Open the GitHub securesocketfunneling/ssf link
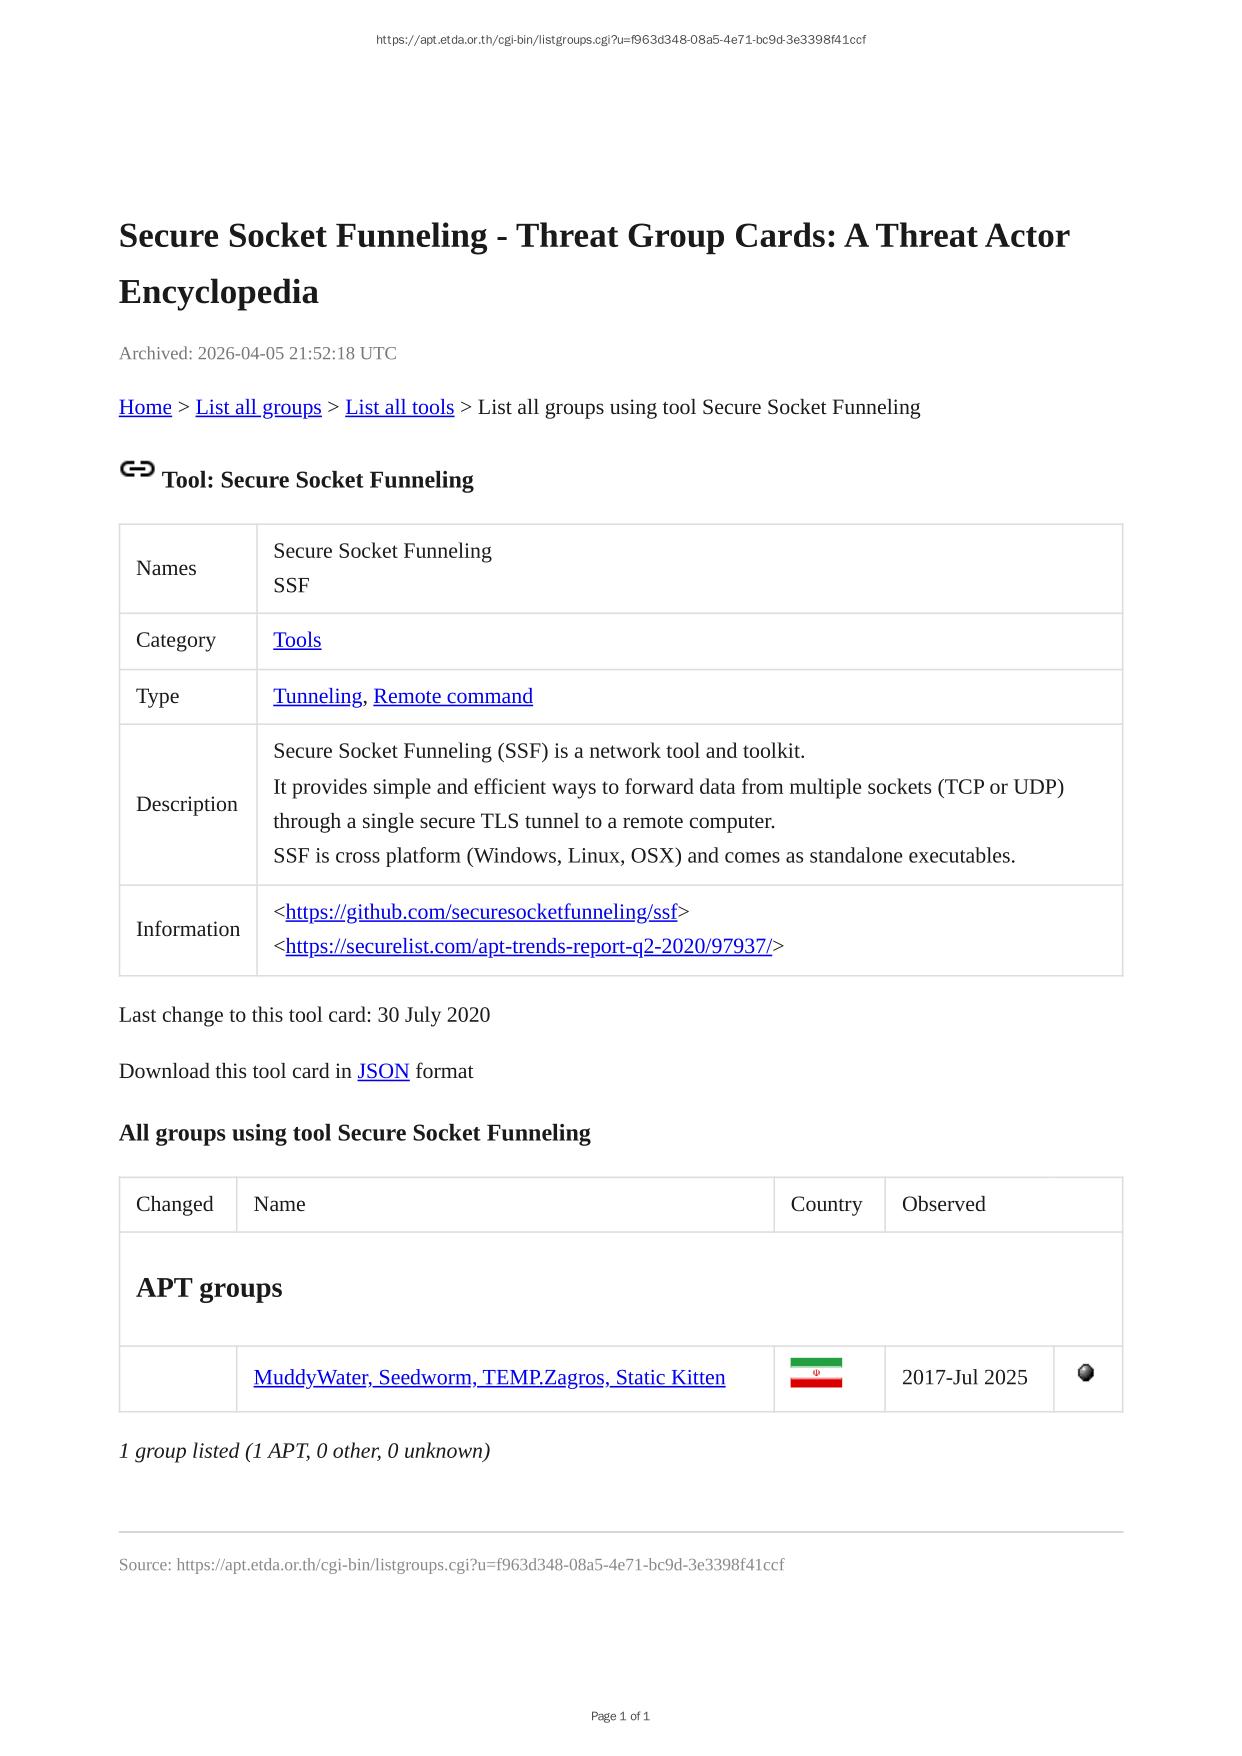This screenshot has width=1242, height=1756. pyautogui.click(x=481, y=912)
